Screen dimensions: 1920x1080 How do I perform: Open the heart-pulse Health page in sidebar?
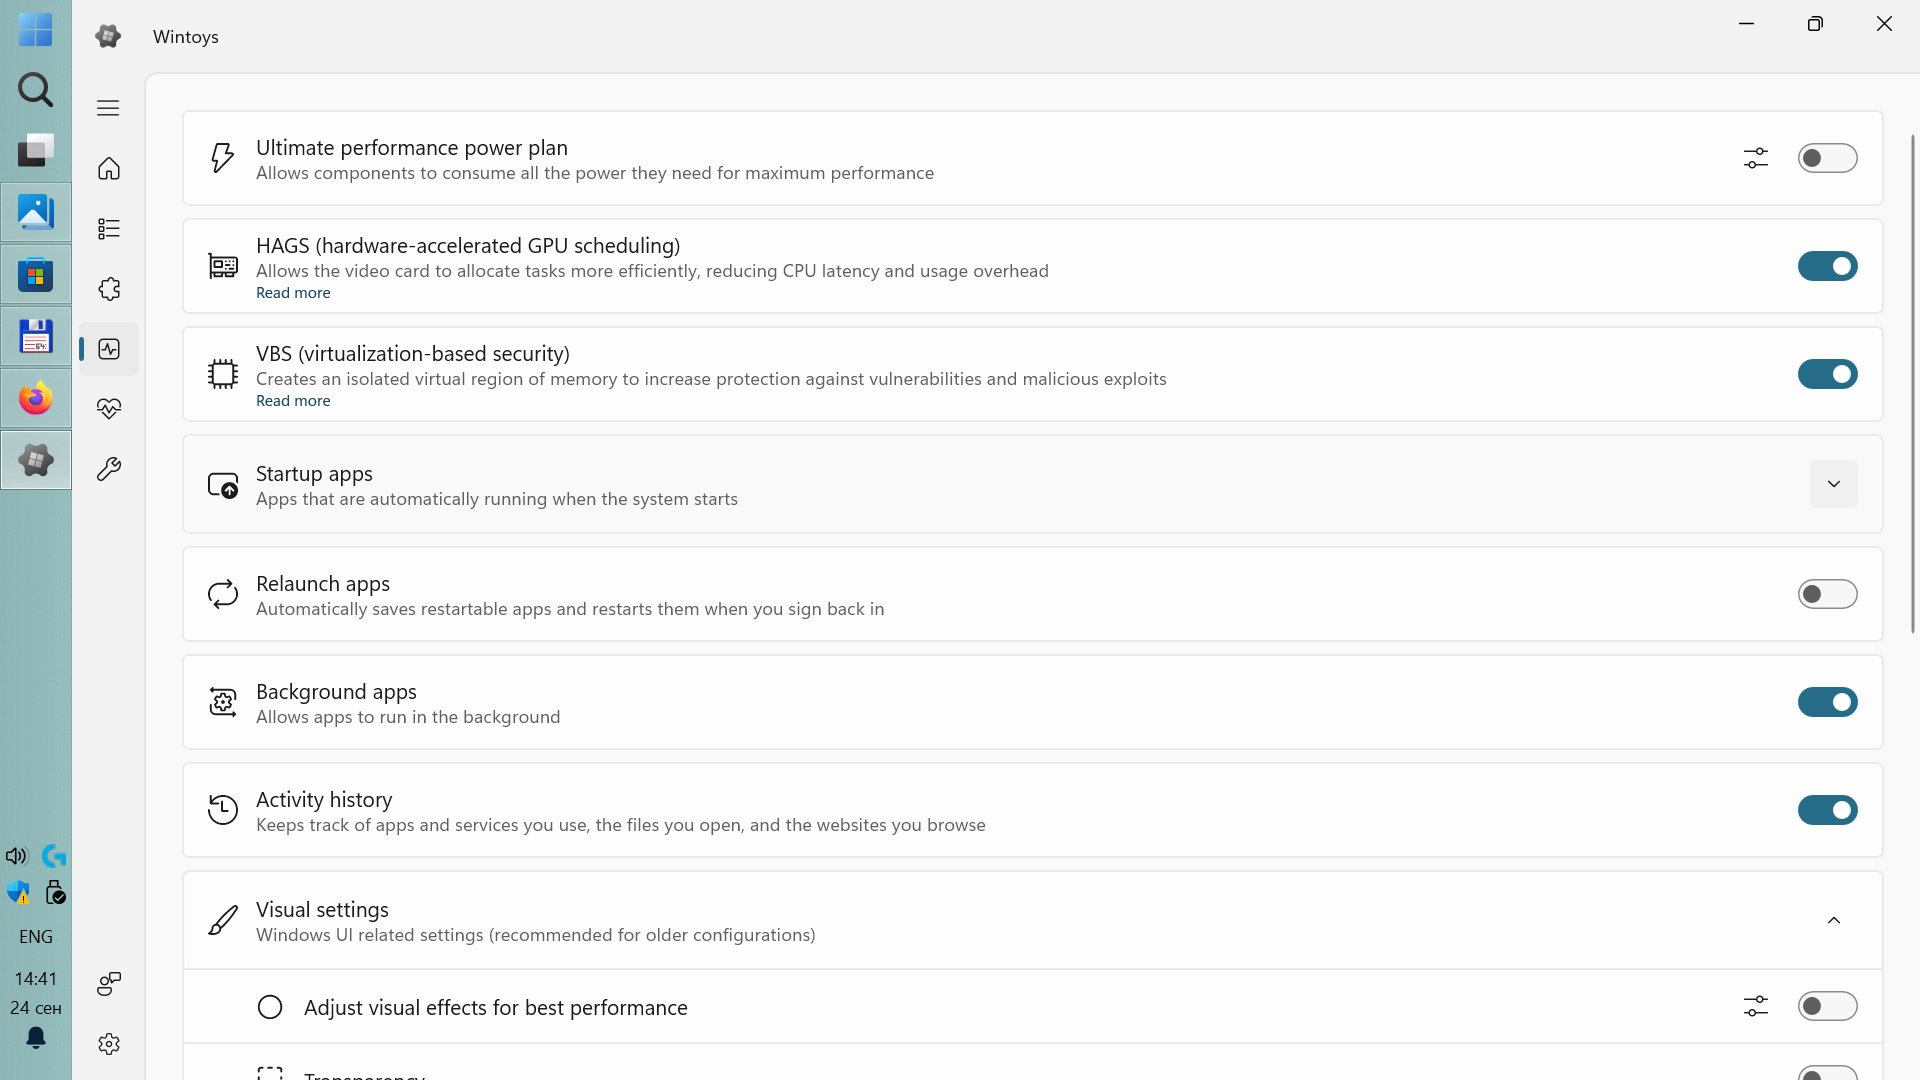coord(109,408)
